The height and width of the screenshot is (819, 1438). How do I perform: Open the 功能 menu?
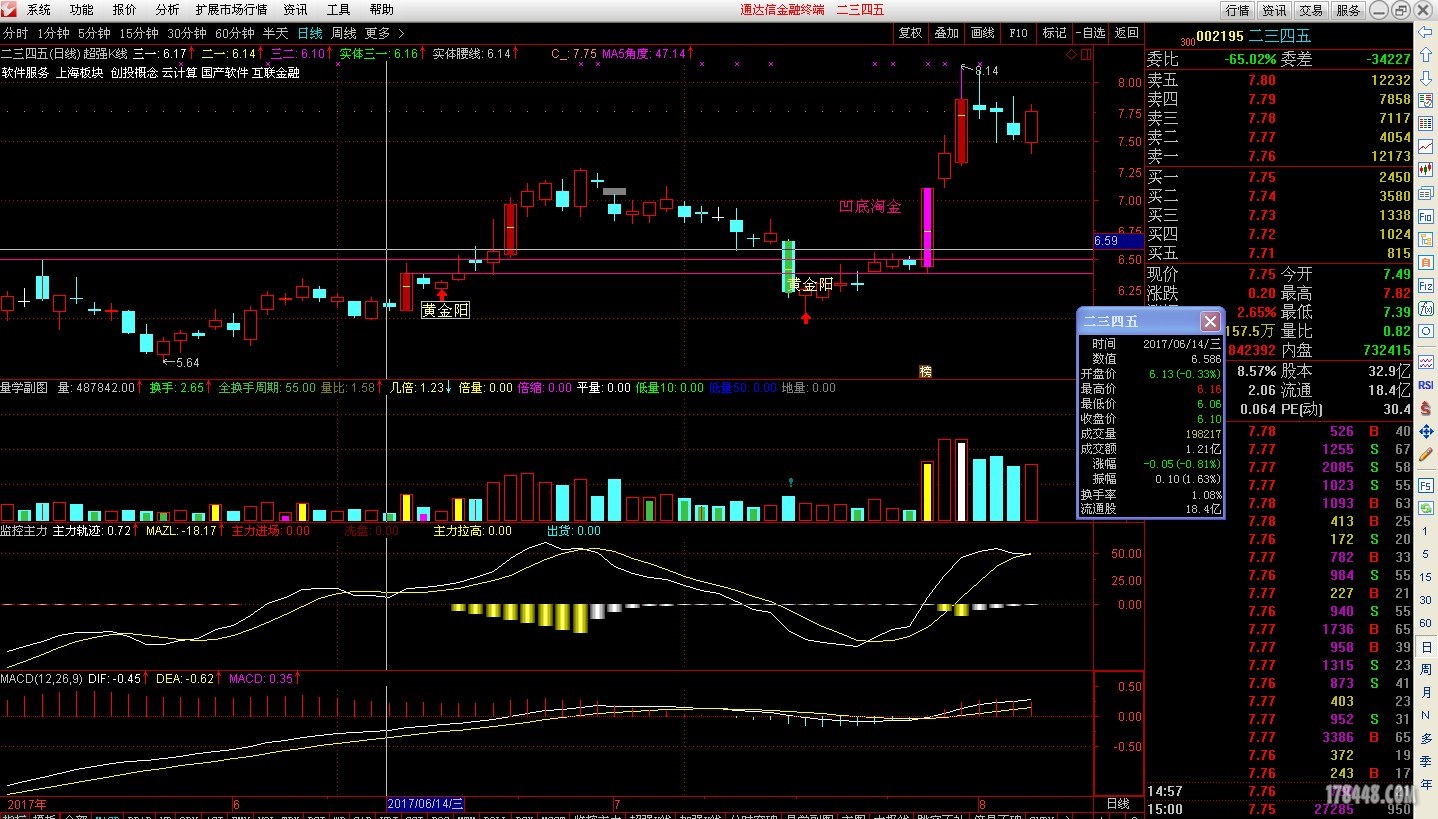point(82,10)
